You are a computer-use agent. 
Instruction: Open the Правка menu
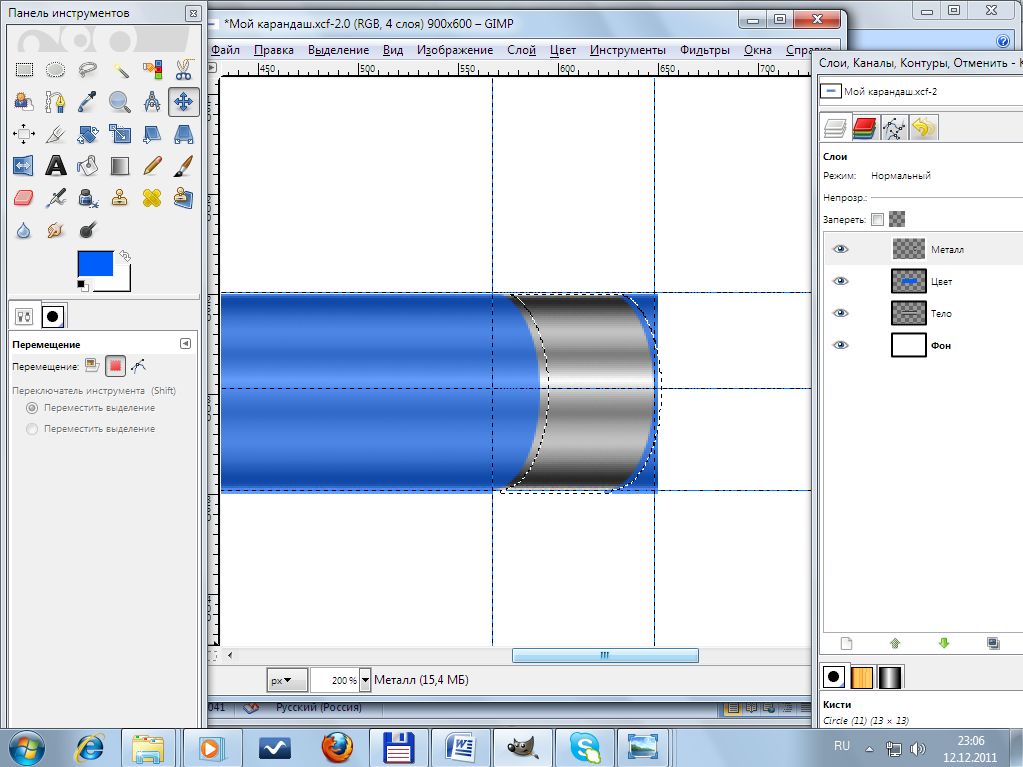(273, 50)
